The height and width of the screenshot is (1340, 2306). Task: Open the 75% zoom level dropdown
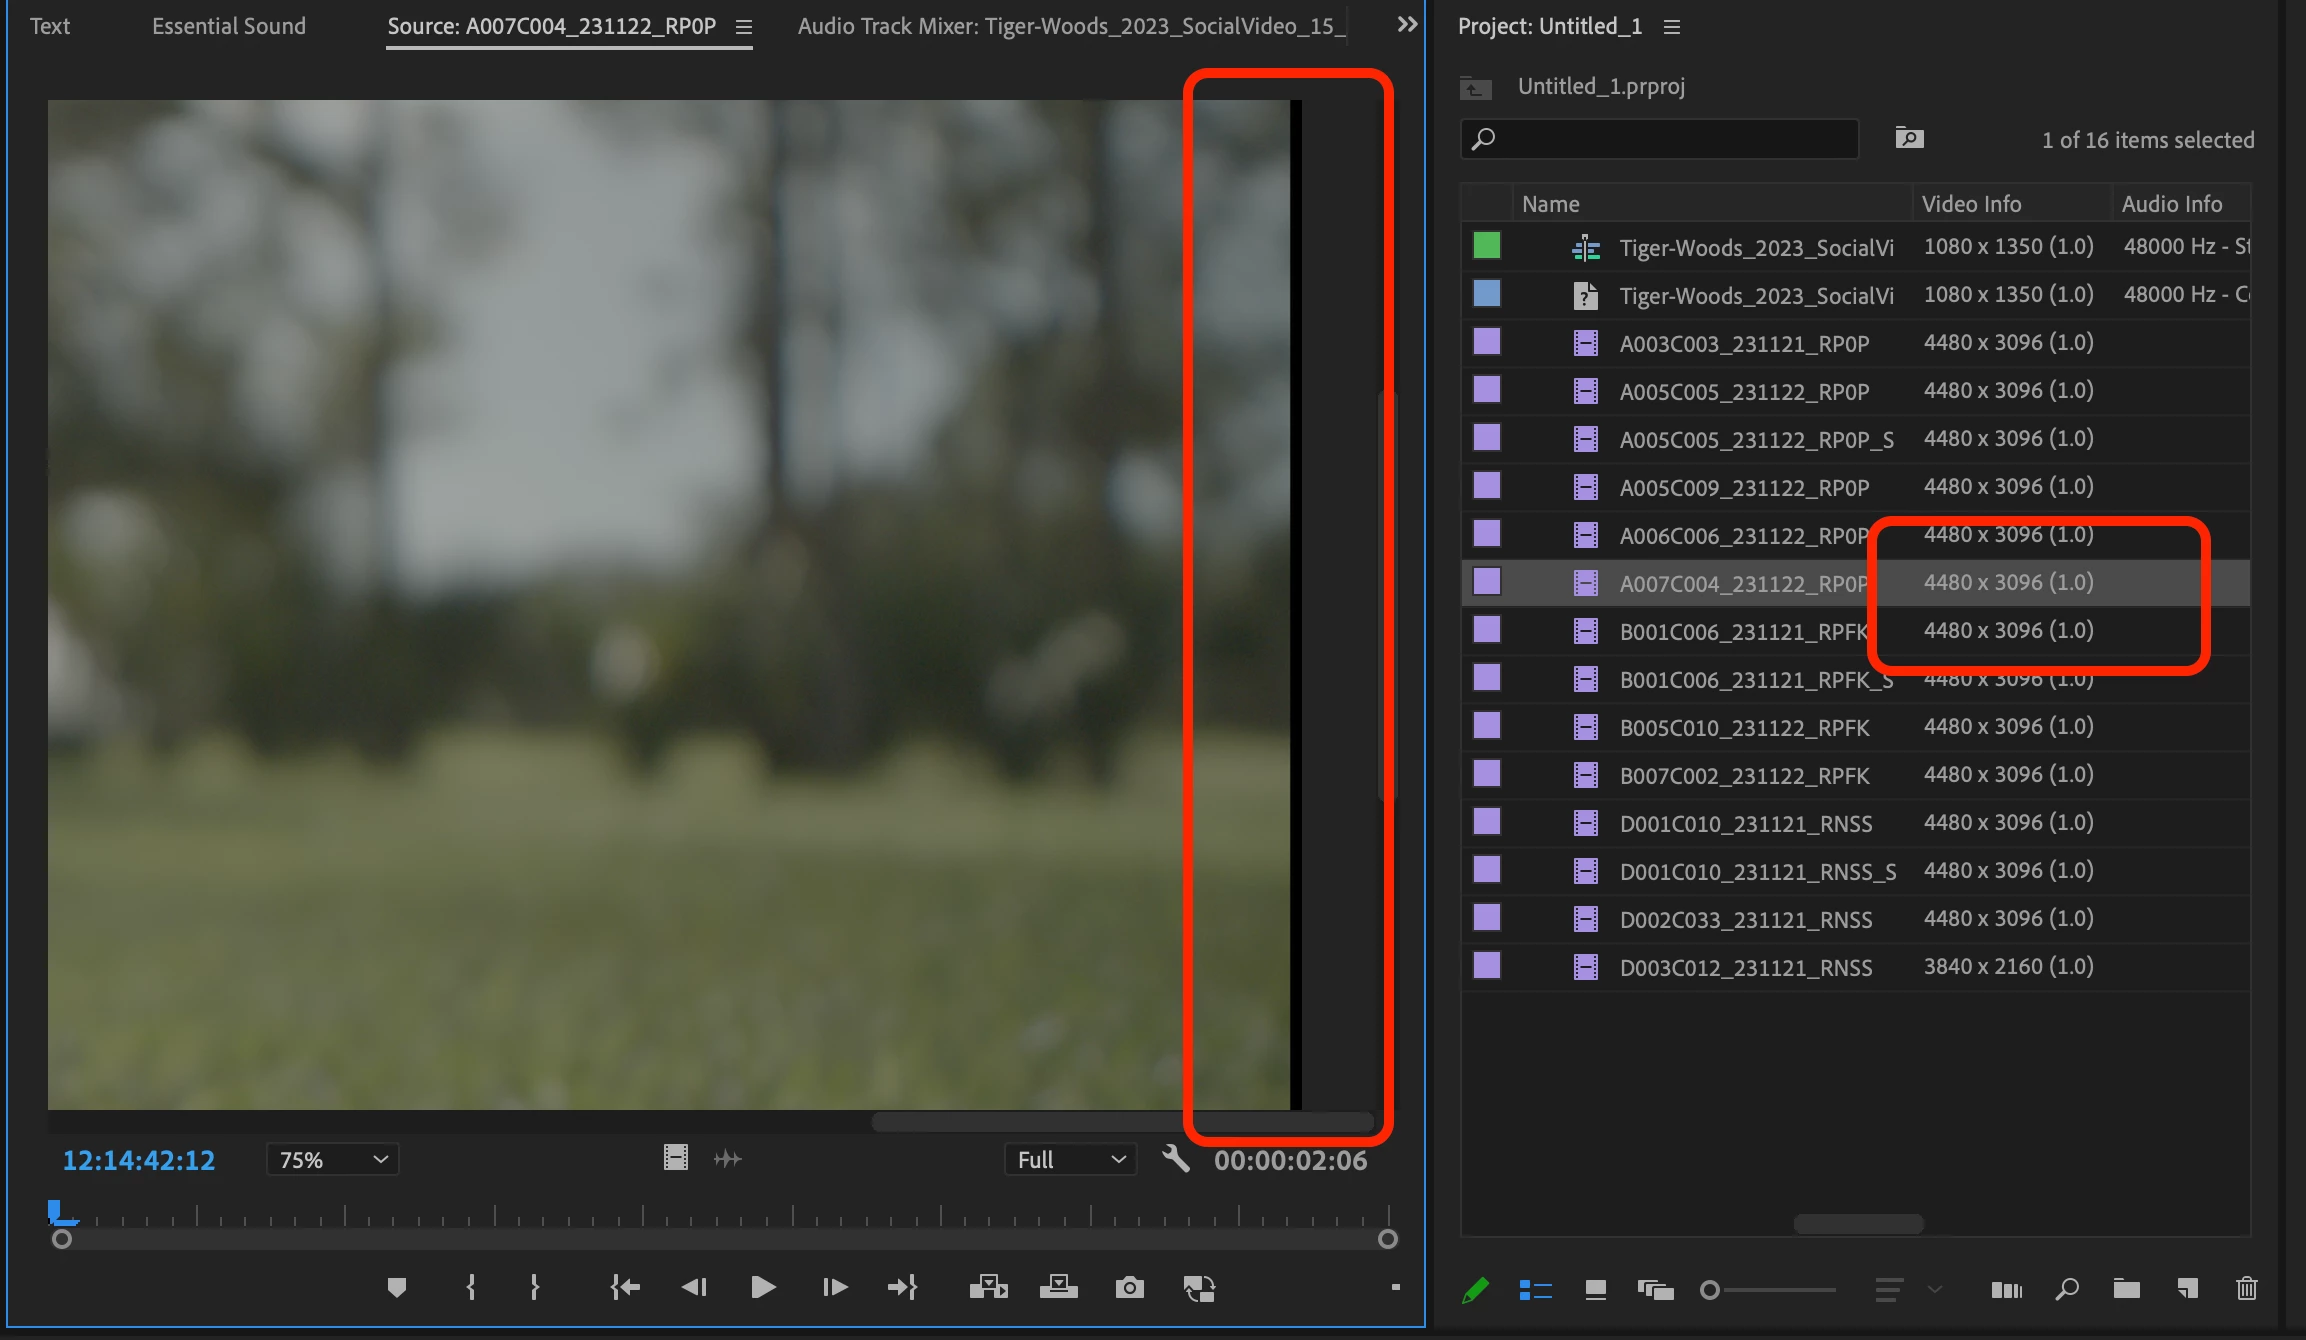click(x=333, y=1160)
